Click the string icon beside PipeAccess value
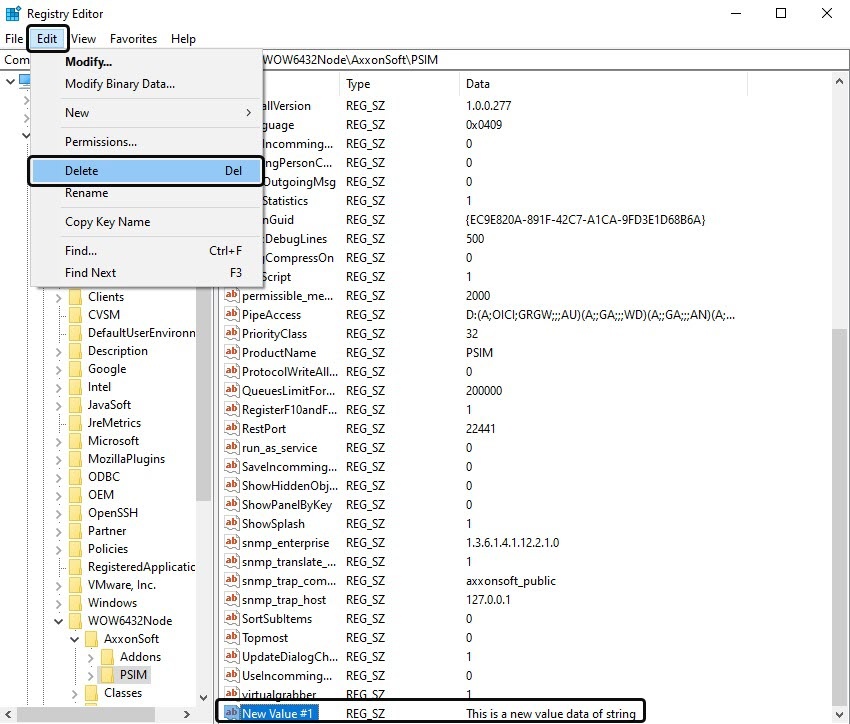 pyautogui.click(x=232, y=315)
